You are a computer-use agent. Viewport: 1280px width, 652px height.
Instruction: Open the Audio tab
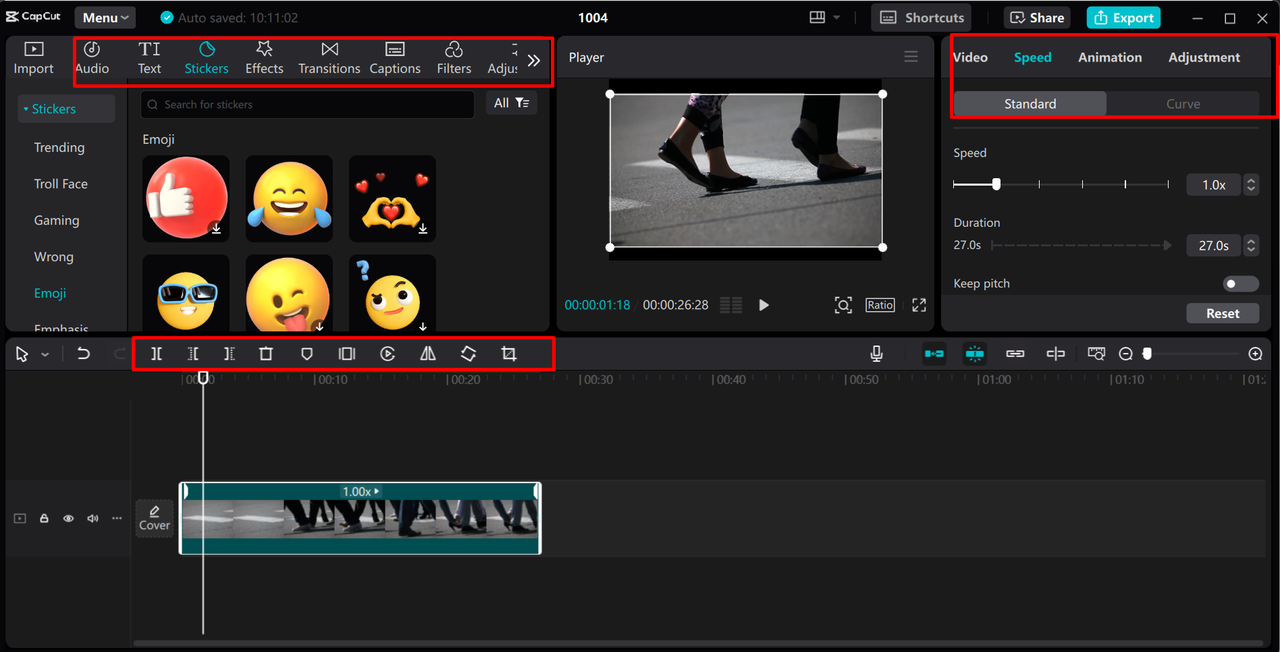pos(92,58)
